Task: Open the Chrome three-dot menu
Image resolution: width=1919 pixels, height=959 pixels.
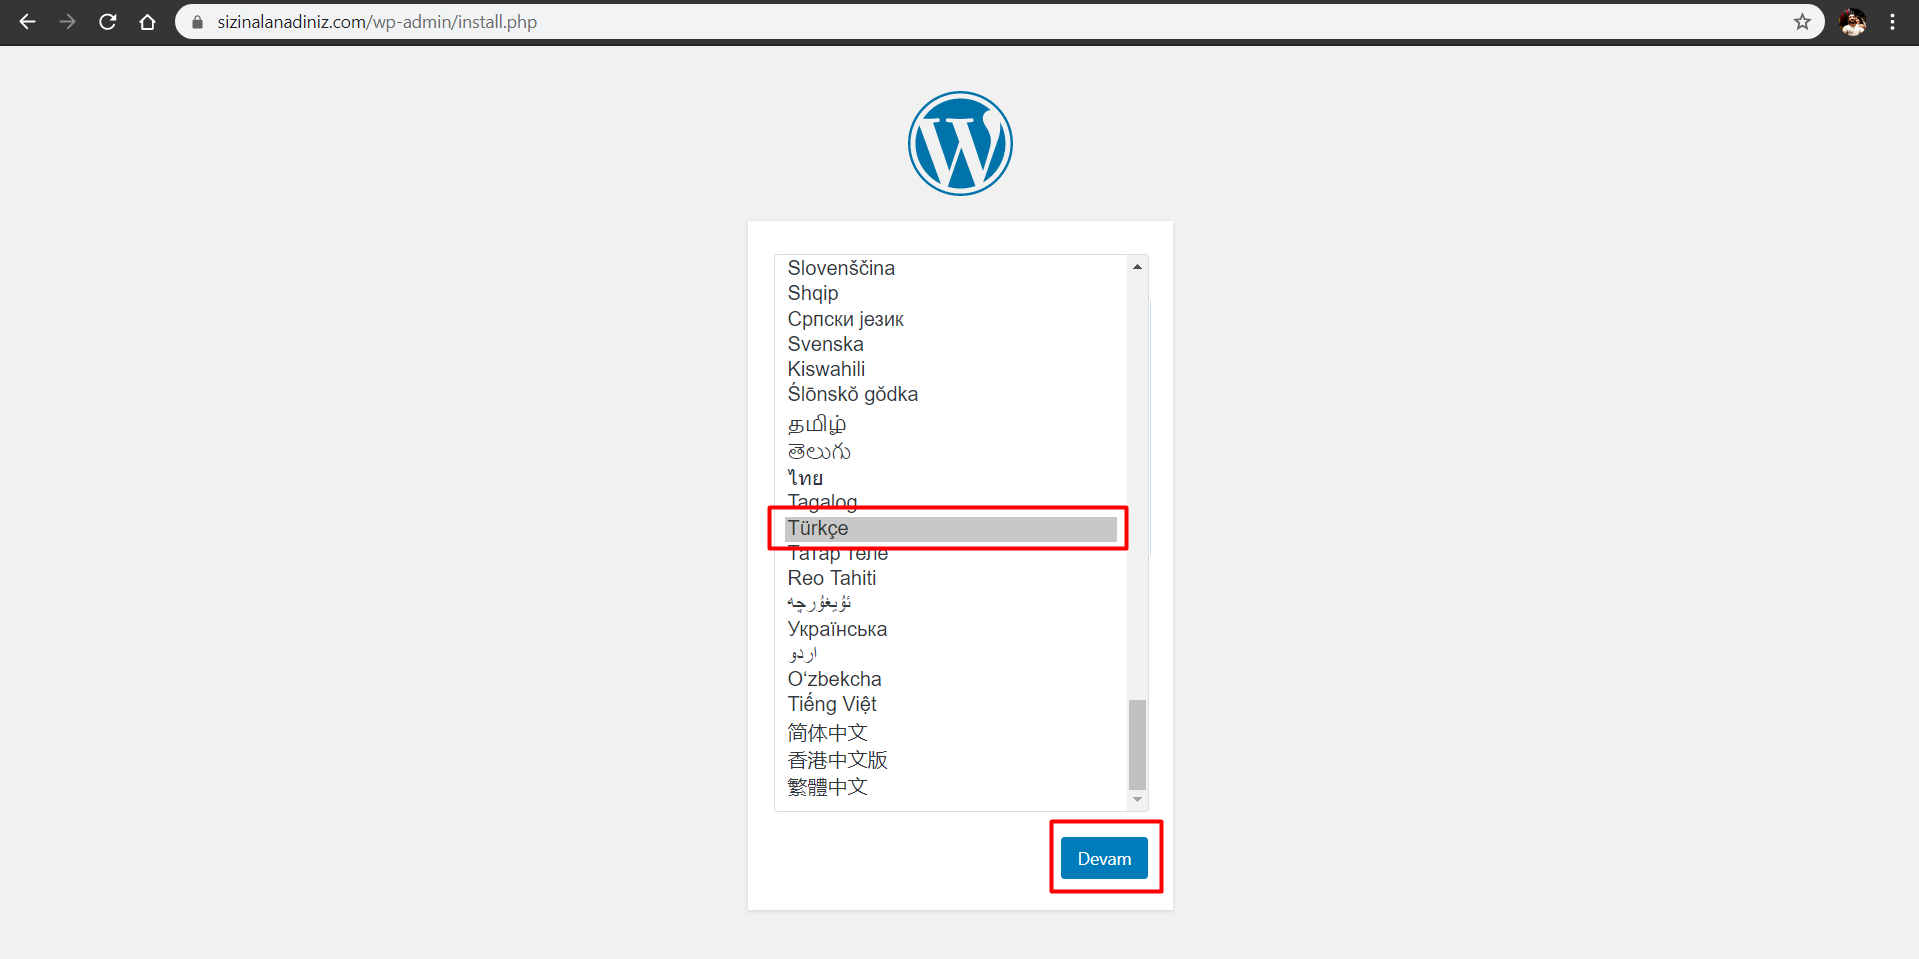Action: [x=1893, y=22]
